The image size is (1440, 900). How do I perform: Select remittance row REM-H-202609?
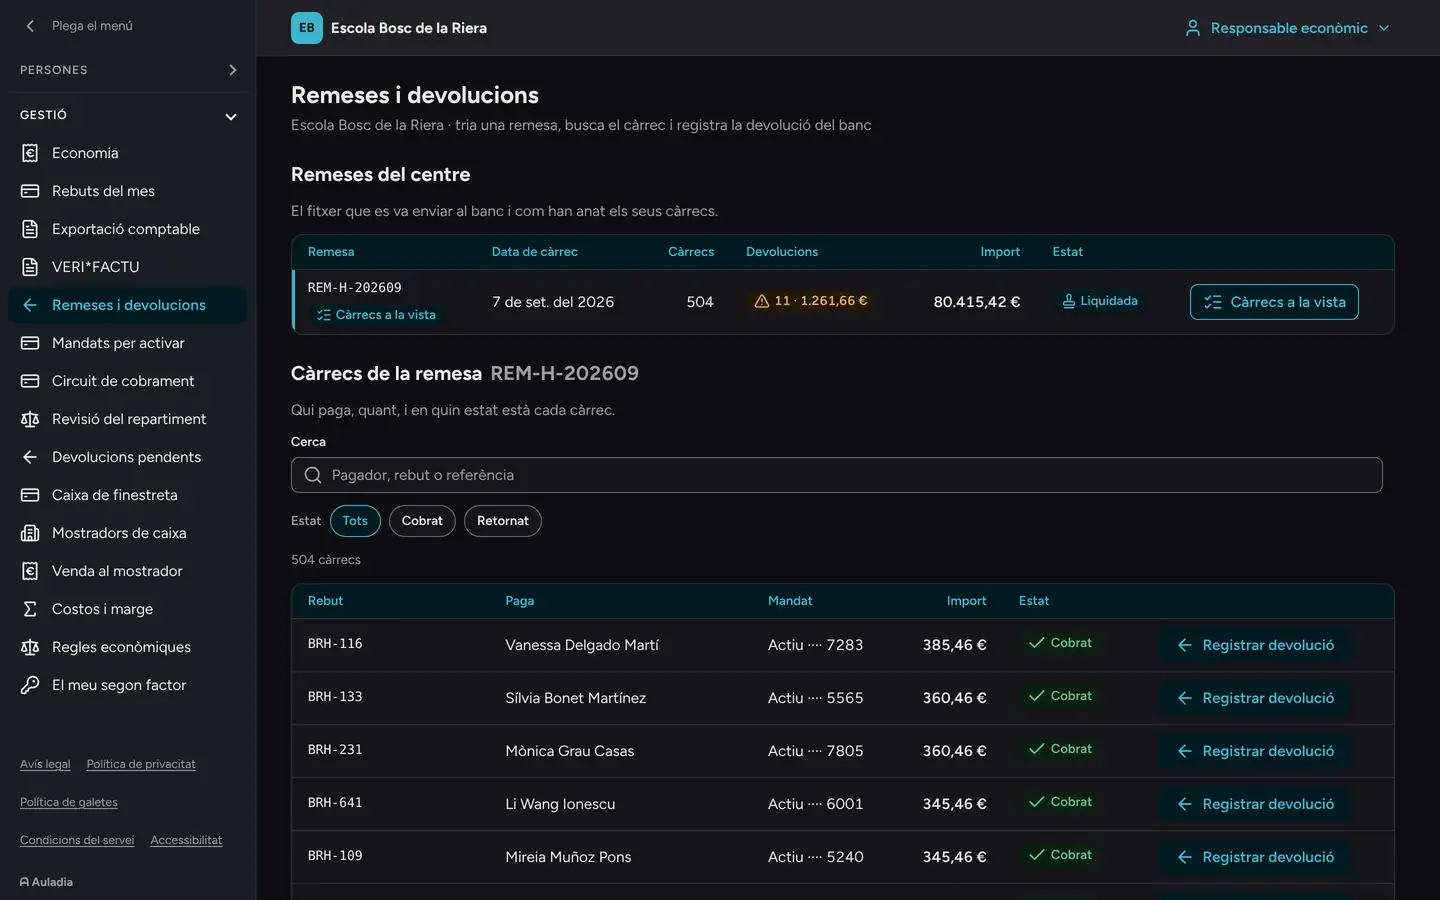842,302
